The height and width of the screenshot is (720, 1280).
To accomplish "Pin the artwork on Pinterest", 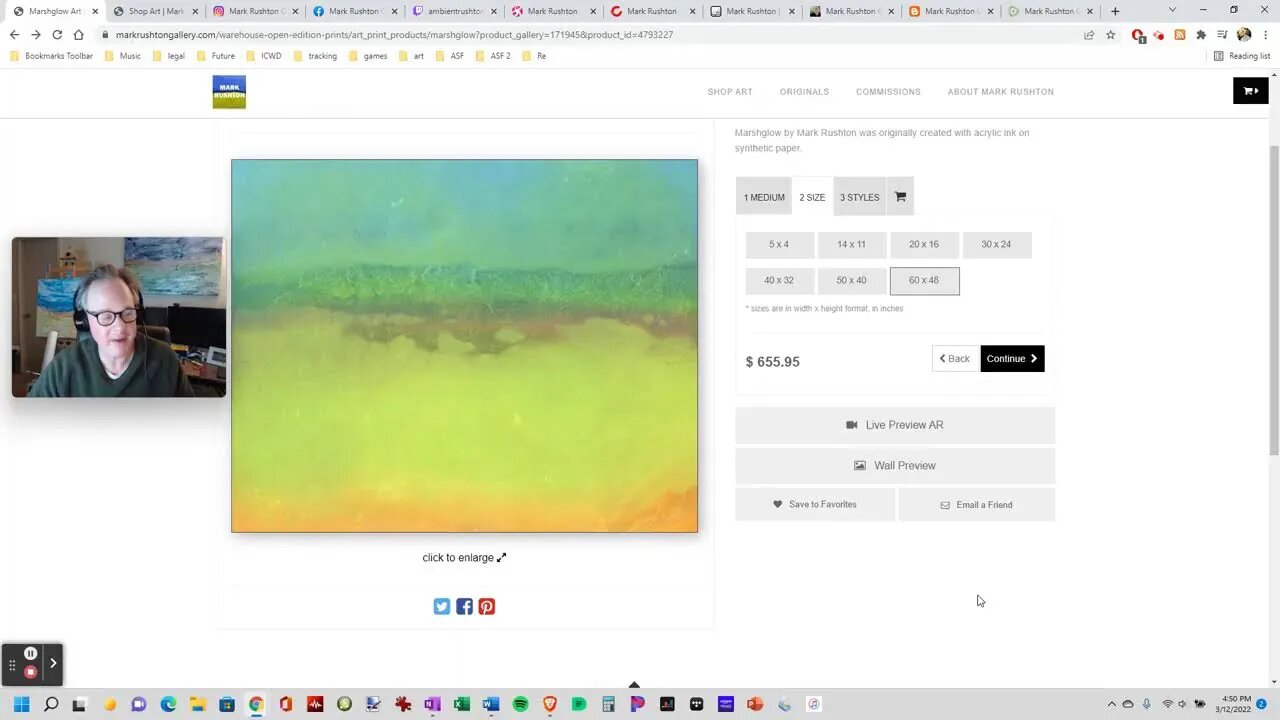I will click(486, 607).
